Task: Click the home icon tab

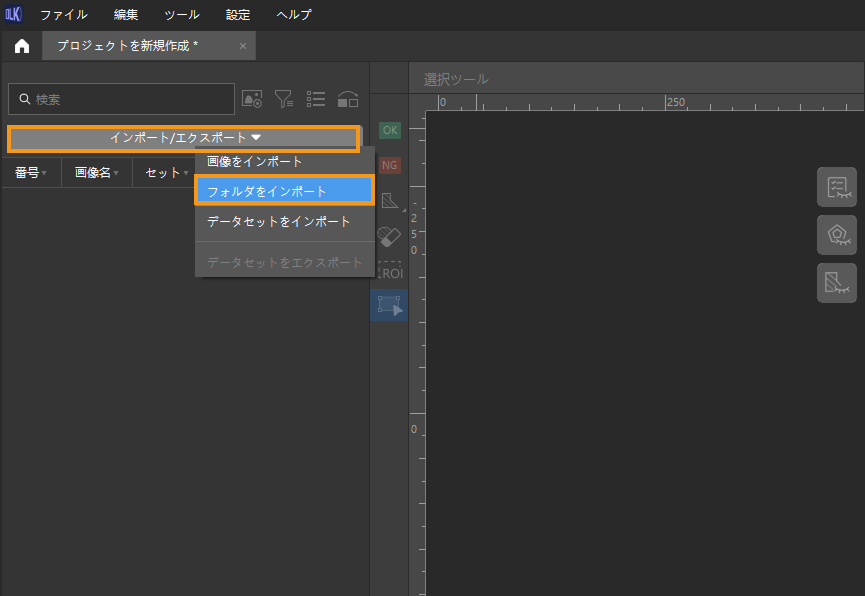Action: 21,46
